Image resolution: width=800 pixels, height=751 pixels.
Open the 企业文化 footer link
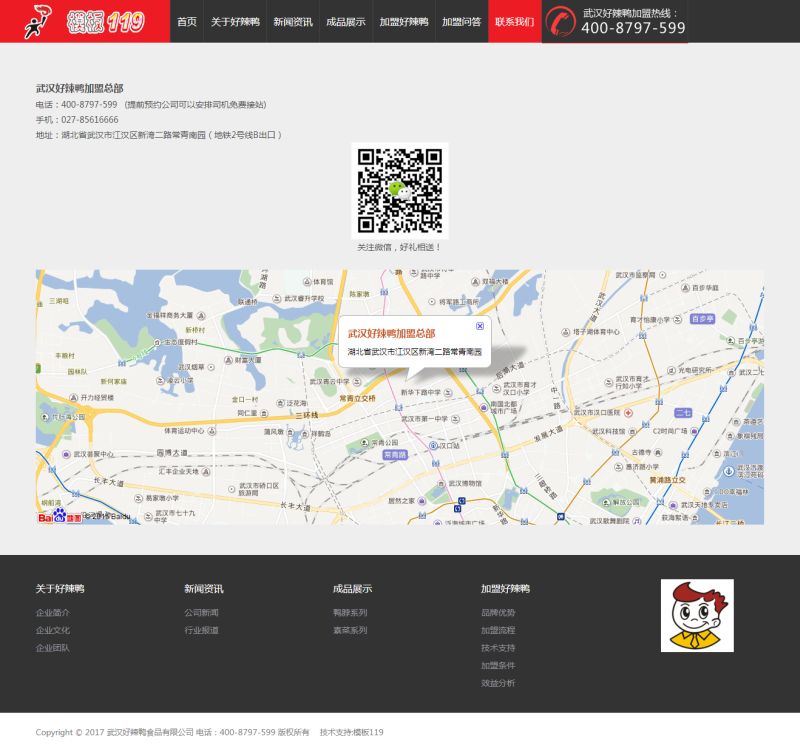[53, 630]
